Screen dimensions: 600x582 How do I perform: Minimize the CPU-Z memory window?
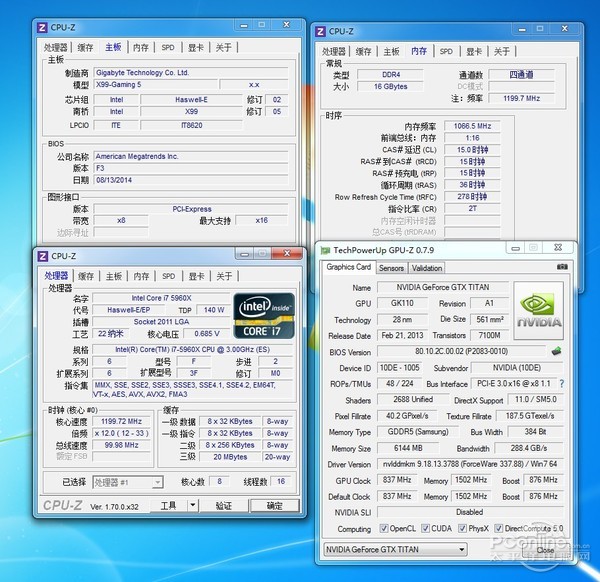point(522,29)
